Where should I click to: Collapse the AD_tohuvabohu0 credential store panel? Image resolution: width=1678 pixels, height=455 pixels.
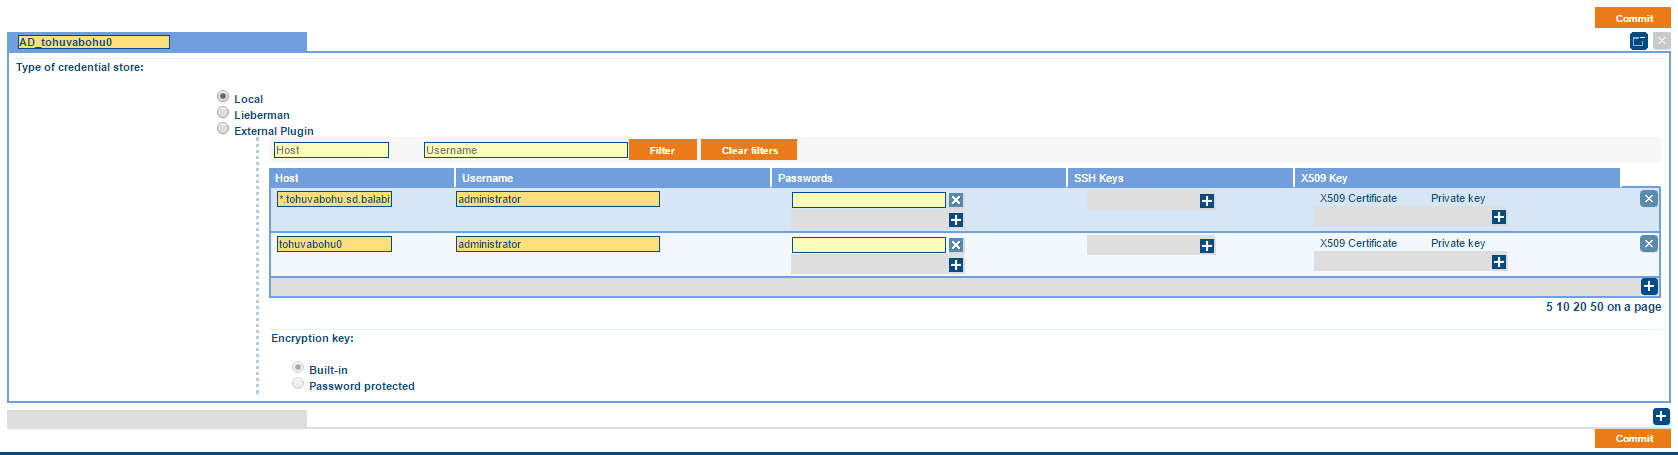1638,41
